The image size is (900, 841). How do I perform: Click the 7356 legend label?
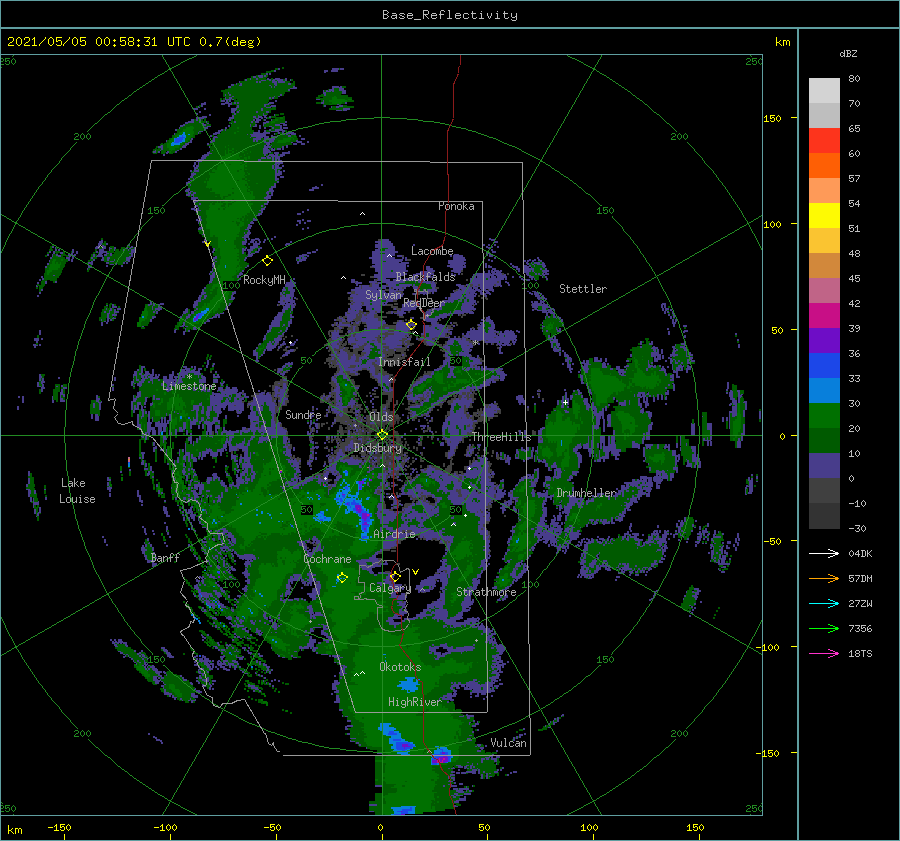click(x=860, y=629)
